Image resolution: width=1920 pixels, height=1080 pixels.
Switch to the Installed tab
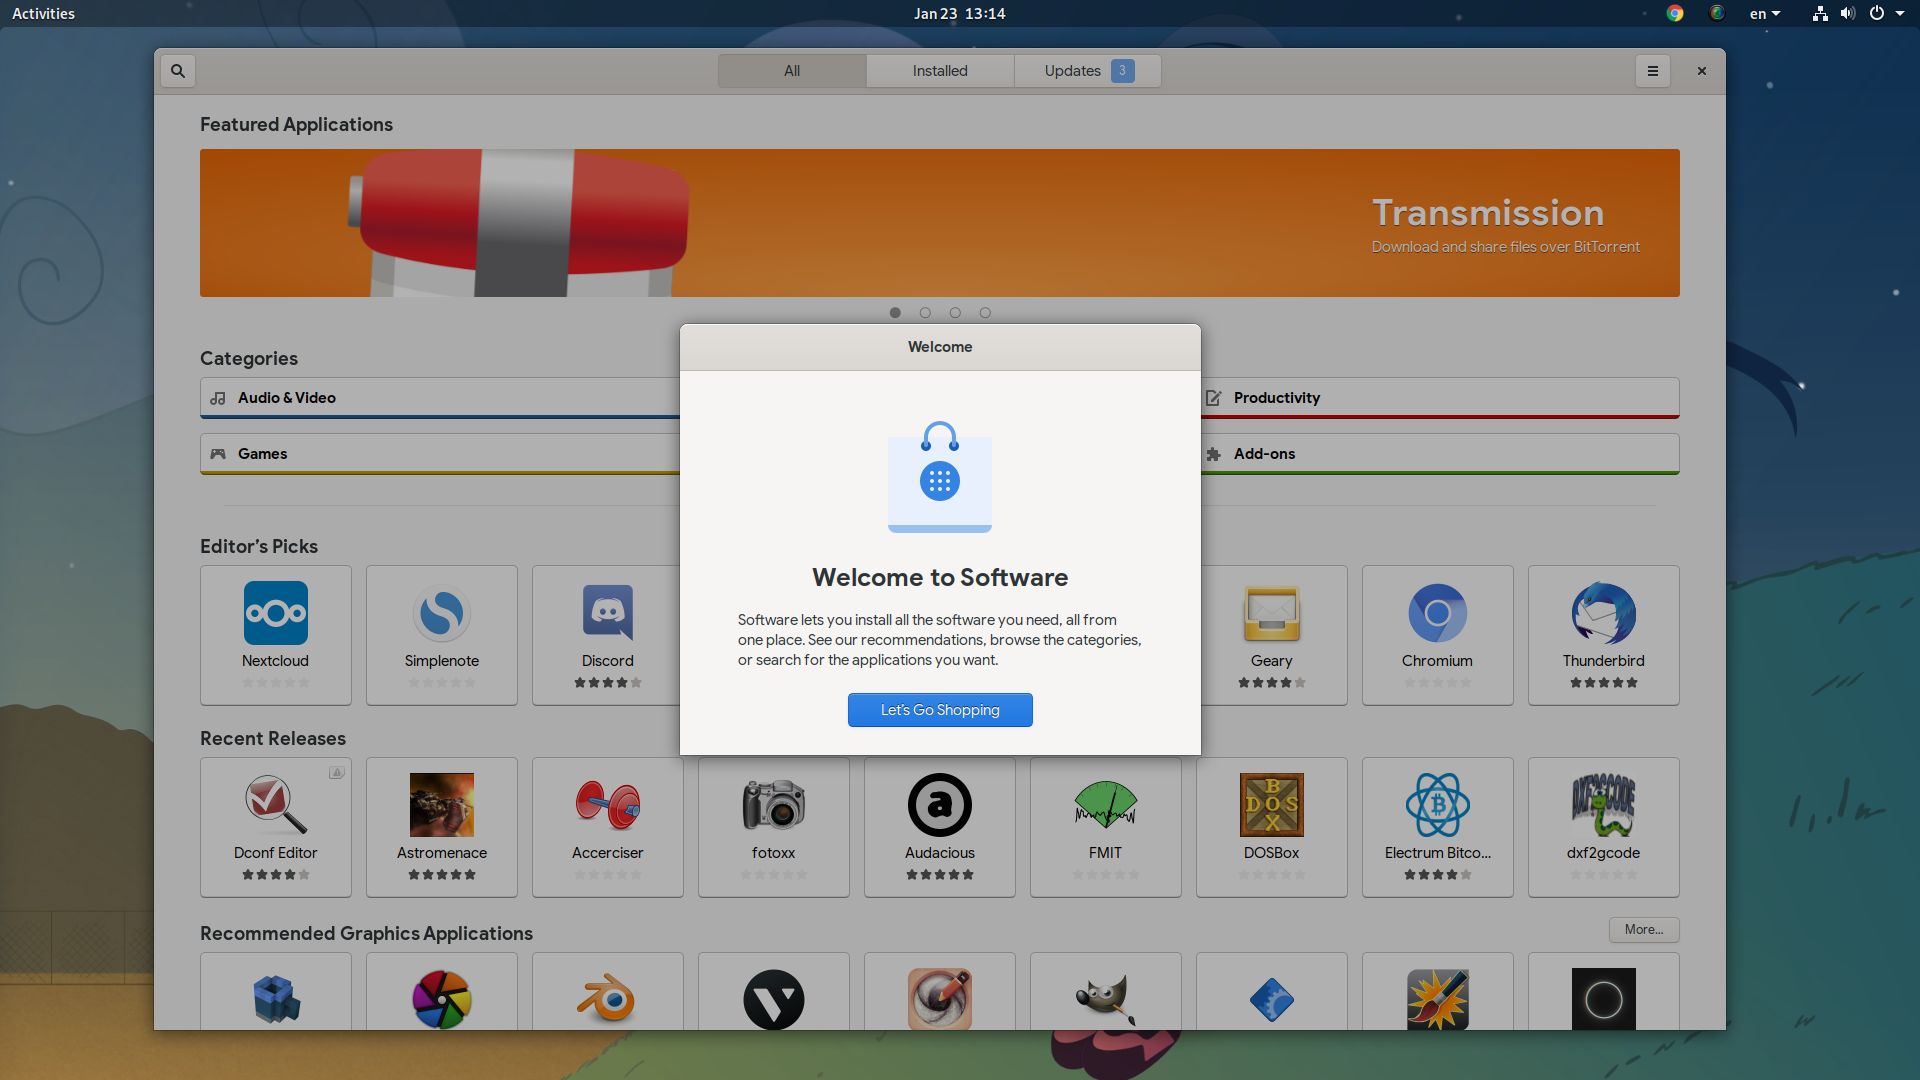pyautogui.click(x=940, y=71)
